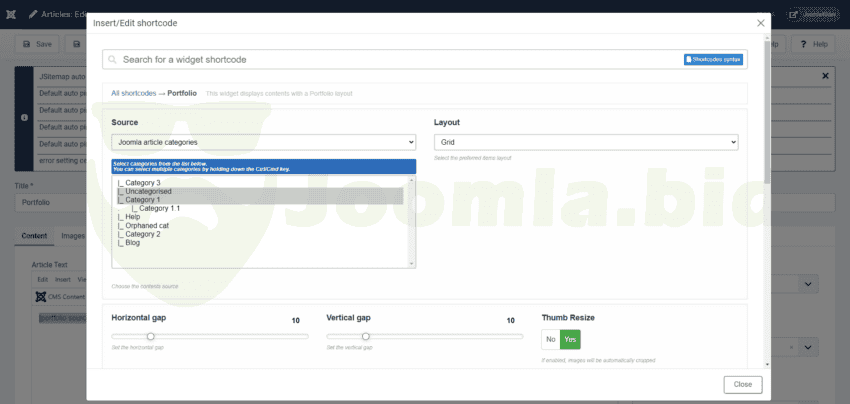Click the Close button
Viewport: 850px width, 404px height.
coord(742,384)
